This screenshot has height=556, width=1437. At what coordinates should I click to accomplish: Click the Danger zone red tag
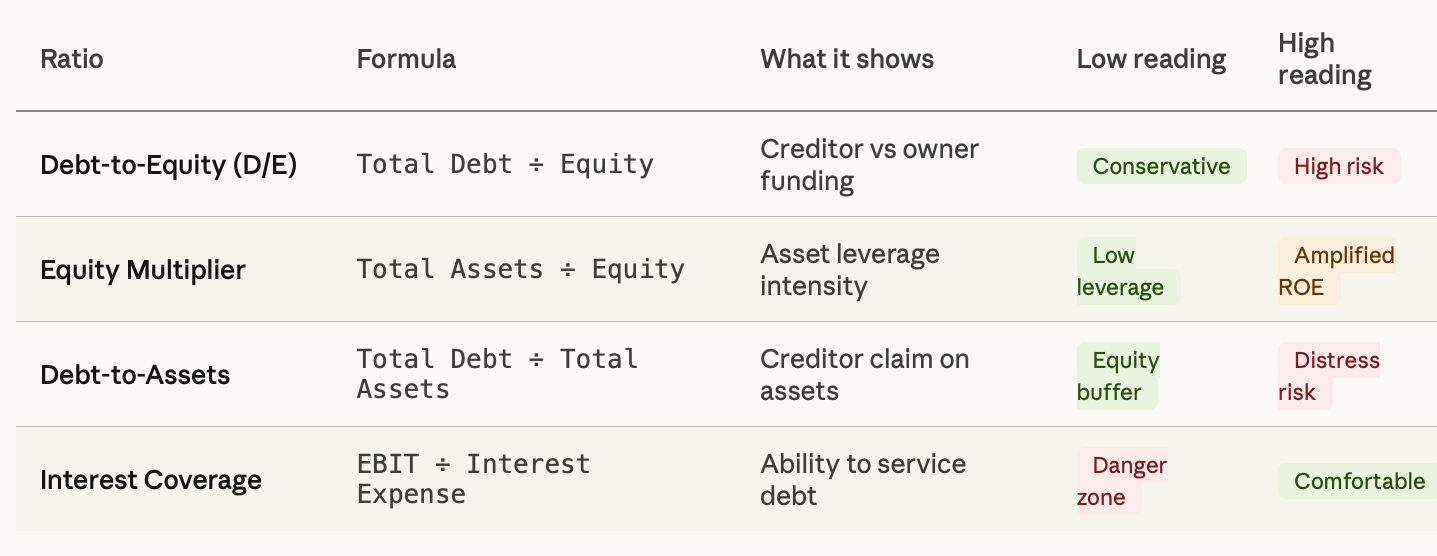coord(1122,481)
